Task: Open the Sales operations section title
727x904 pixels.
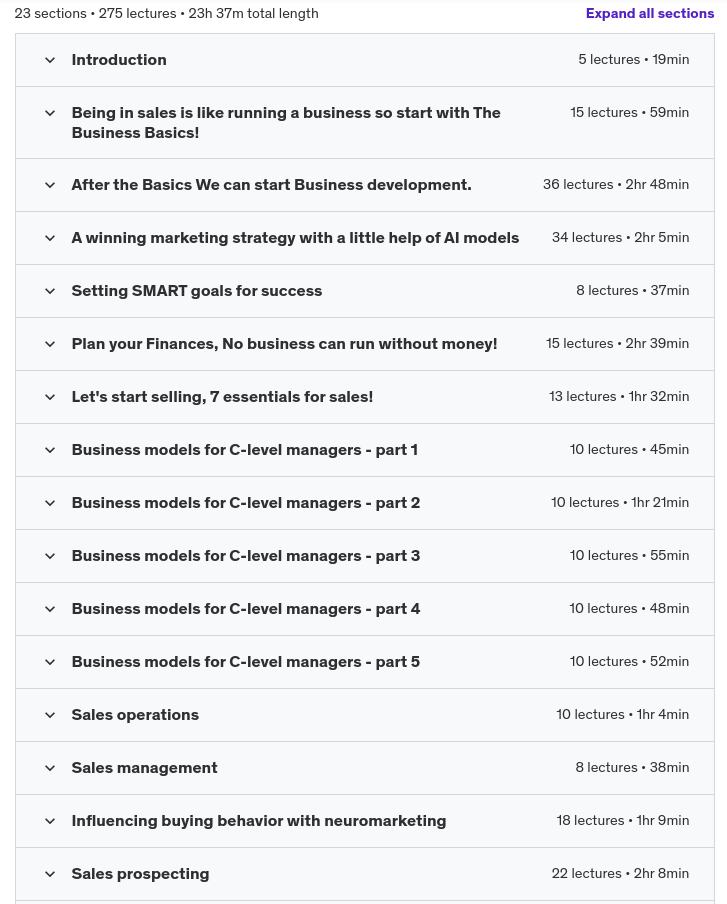Action: tap(135, 715)
